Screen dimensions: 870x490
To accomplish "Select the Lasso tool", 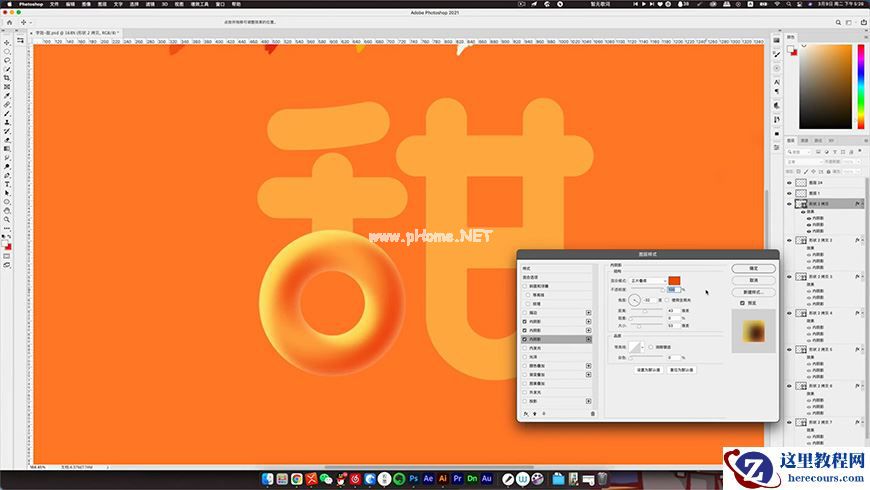I will [x=7, y=60].
